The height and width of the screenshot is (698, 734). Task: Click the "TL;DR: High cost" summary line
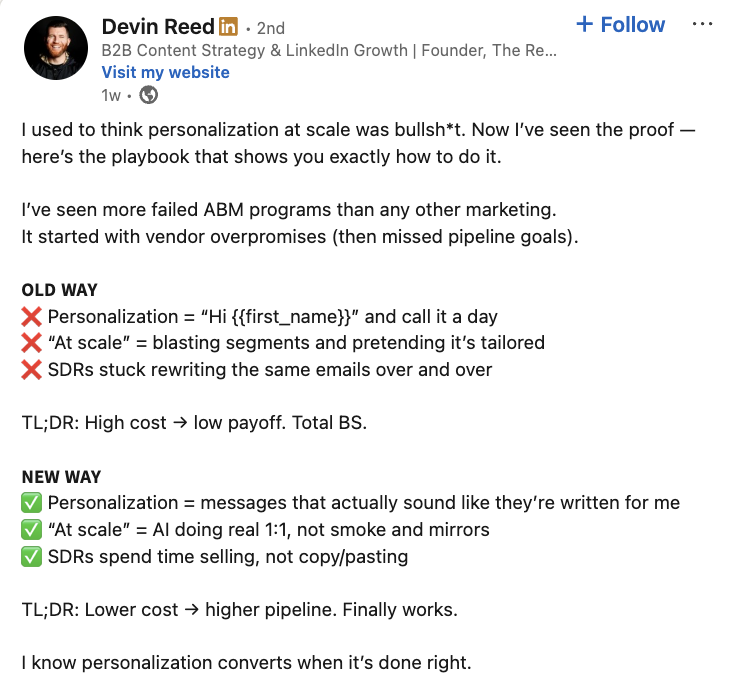[x=194, y=423]
